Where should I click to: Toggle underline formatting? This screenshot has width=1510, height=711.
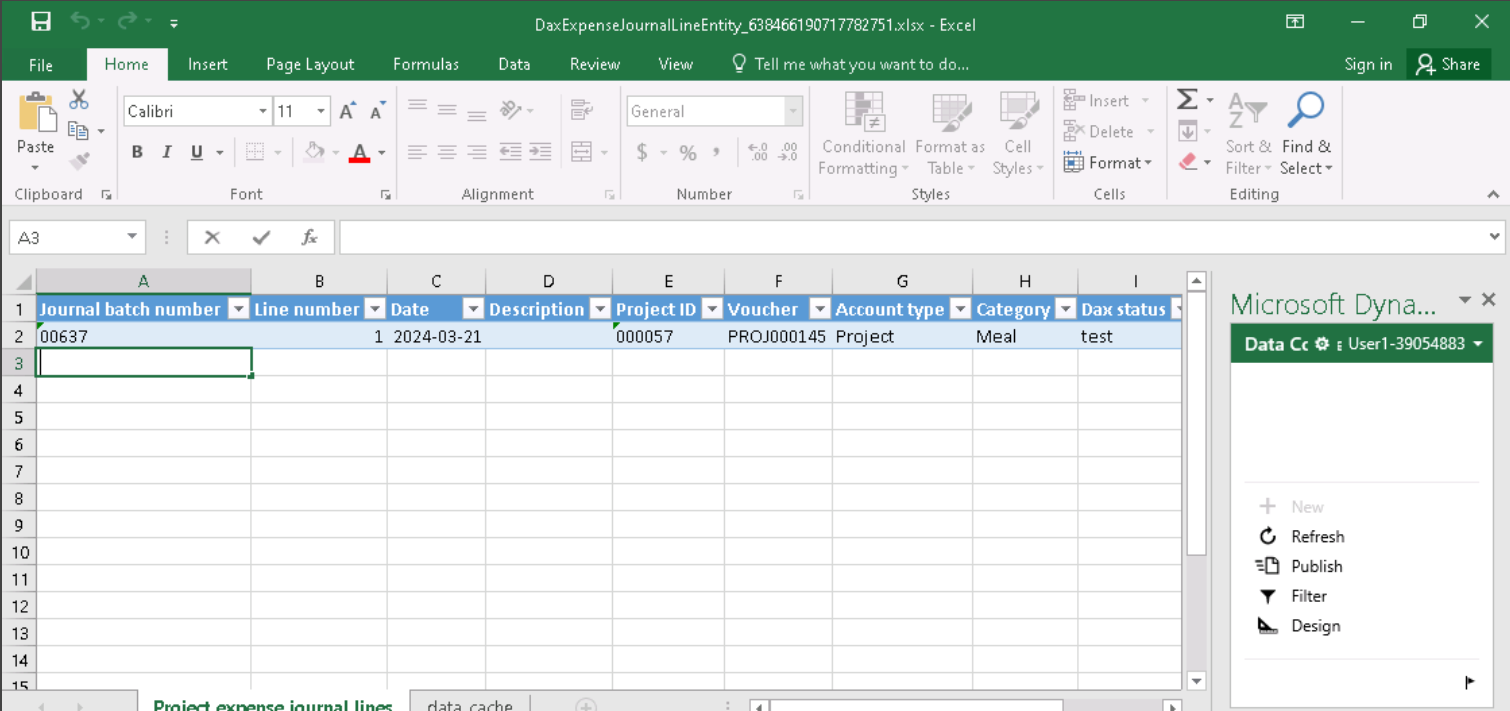(196, 152)
